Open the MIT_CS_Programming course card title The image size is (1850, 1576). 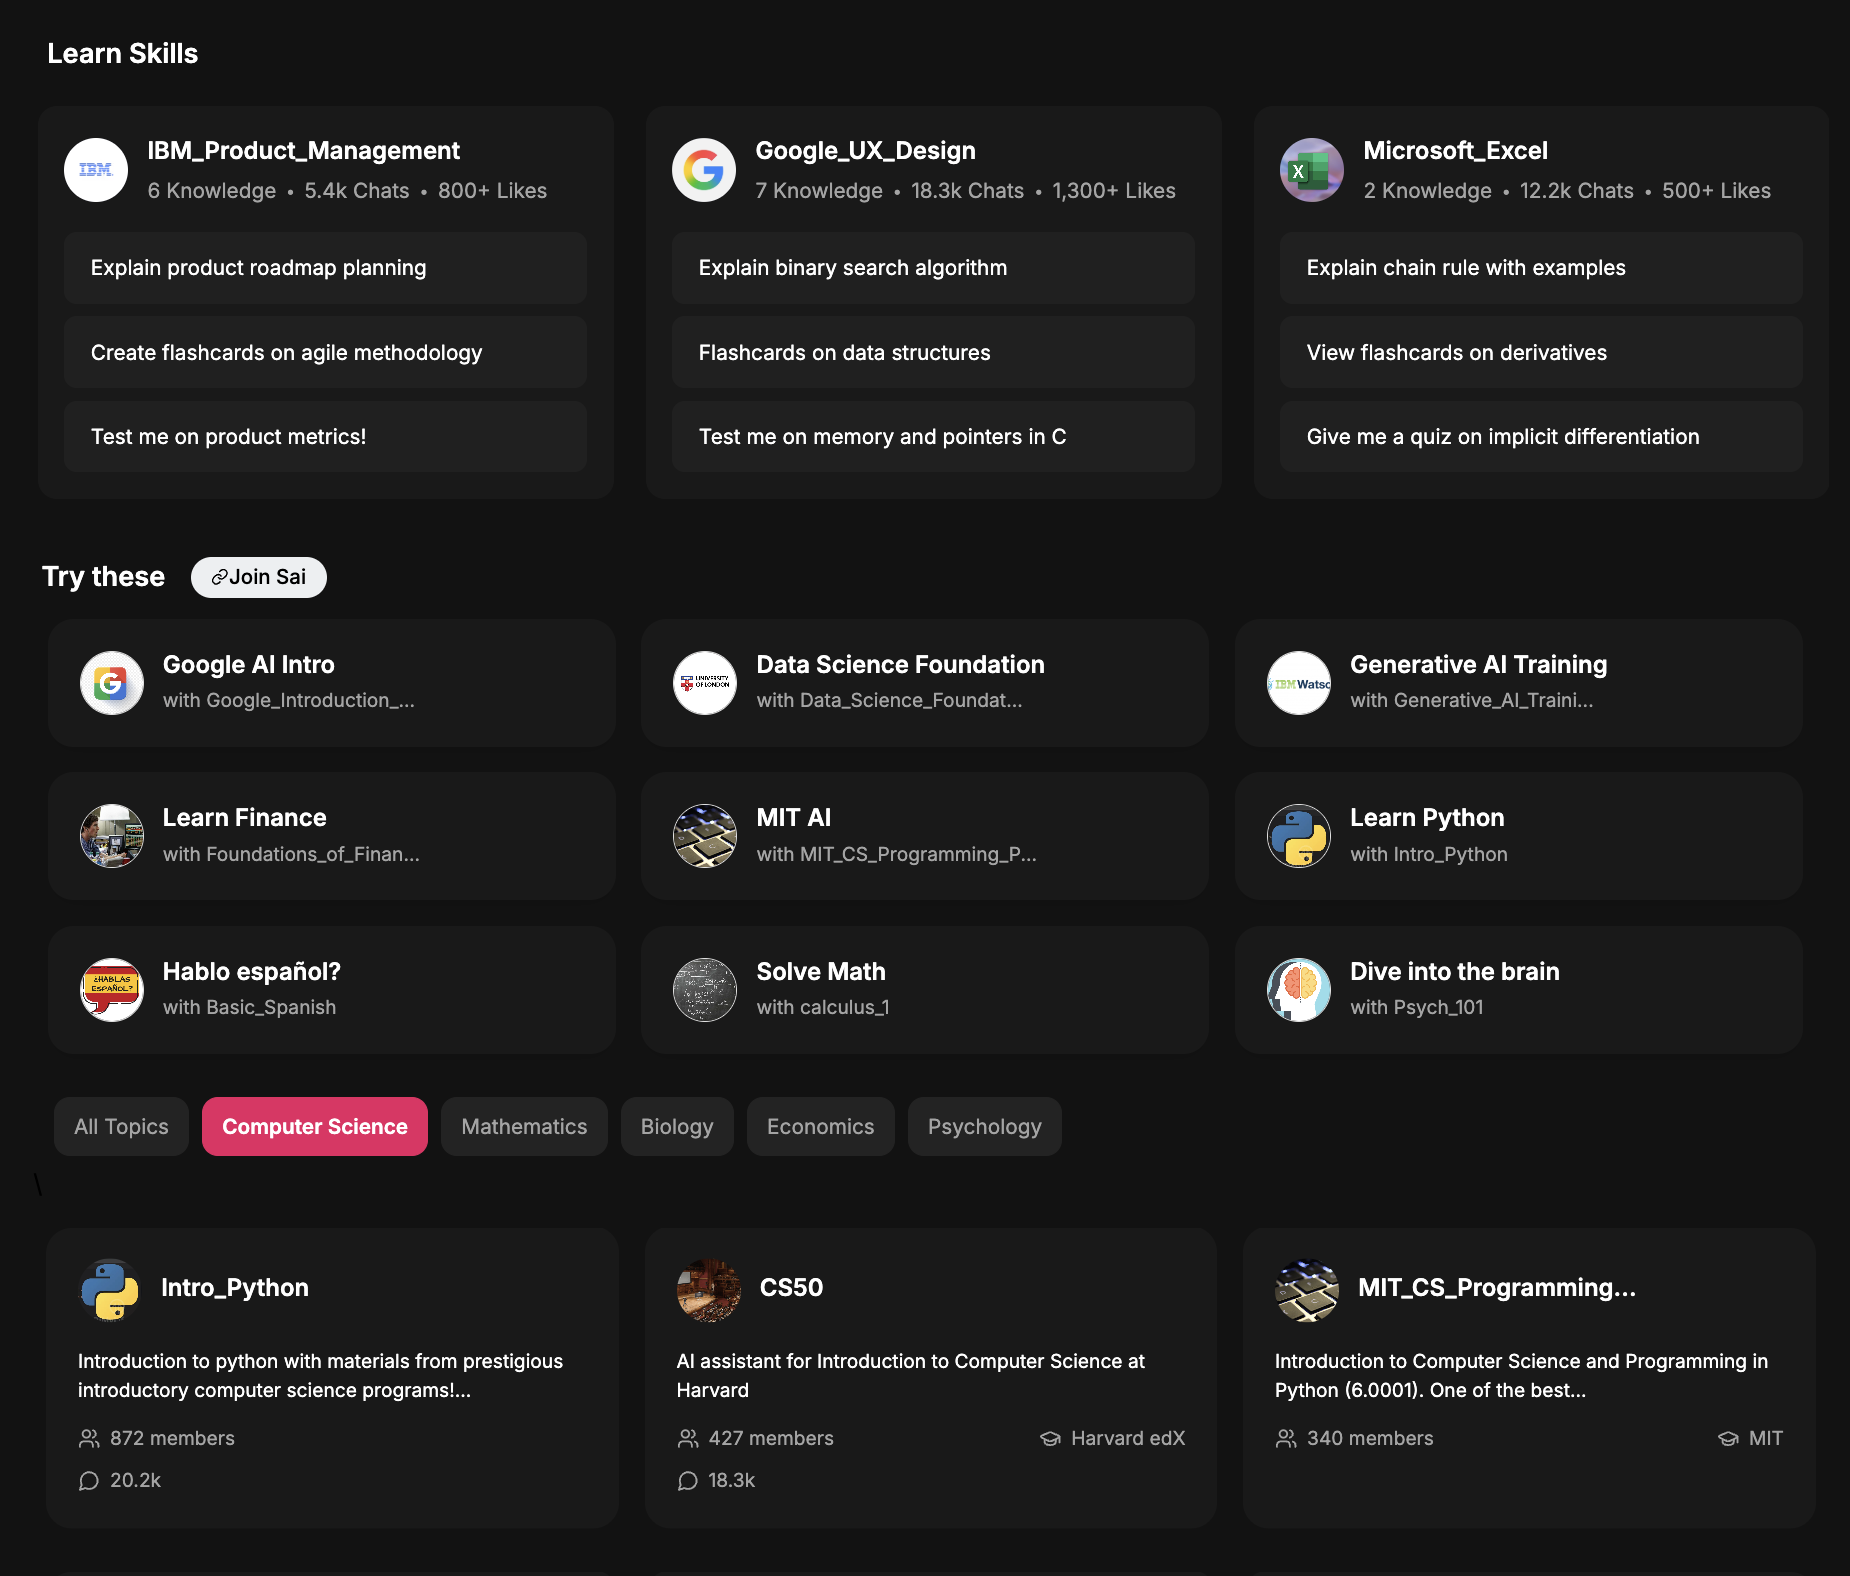tap(1496, 1287)
